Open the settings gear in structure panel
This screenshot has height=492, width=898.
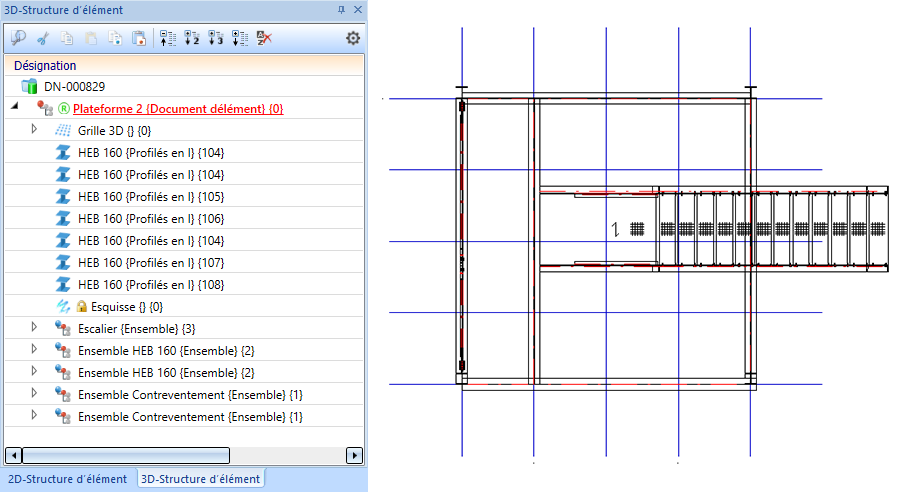click(x=352, y=38)
